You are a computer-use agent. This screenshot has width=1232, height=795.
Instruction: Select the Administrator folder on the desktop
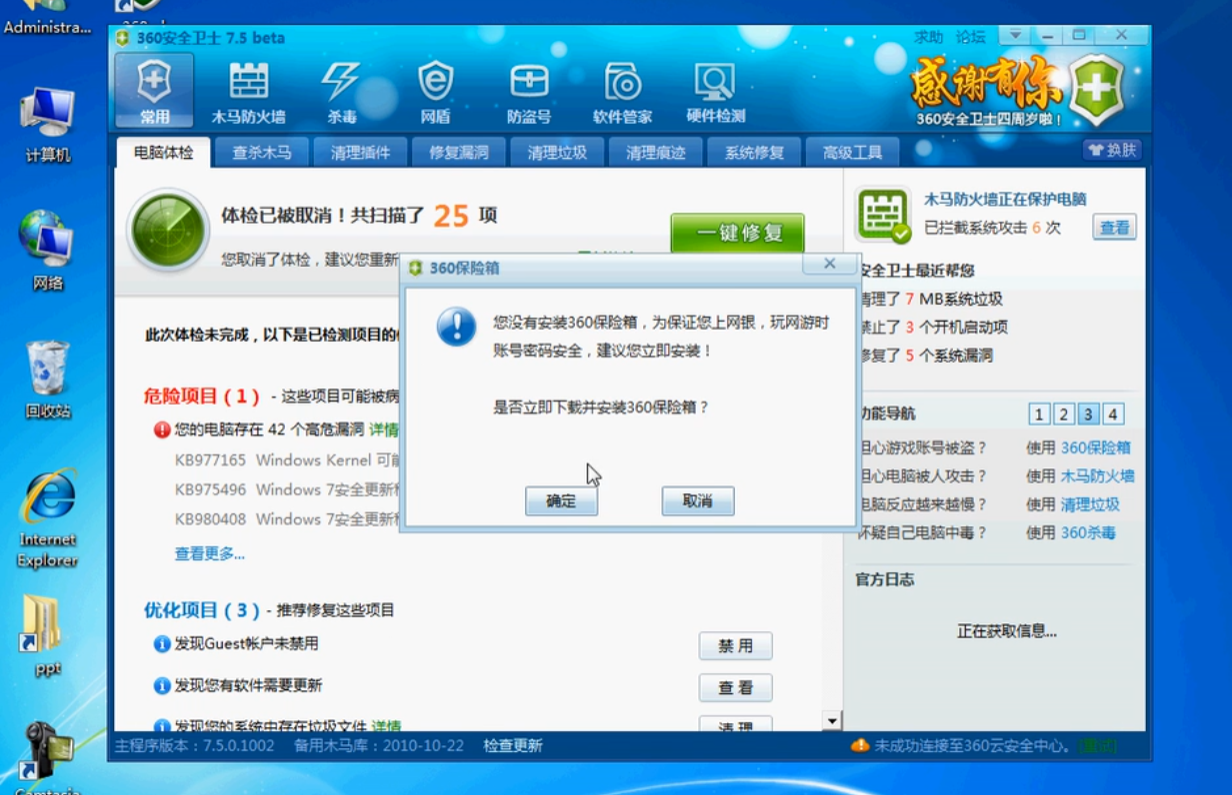[x=47, y=18]
